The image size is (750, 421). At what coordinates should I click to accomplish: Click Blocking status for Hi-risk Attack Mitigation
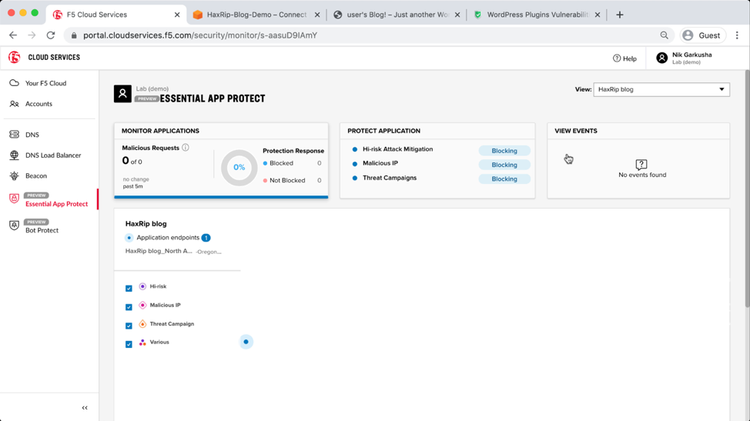click(504, 151)
